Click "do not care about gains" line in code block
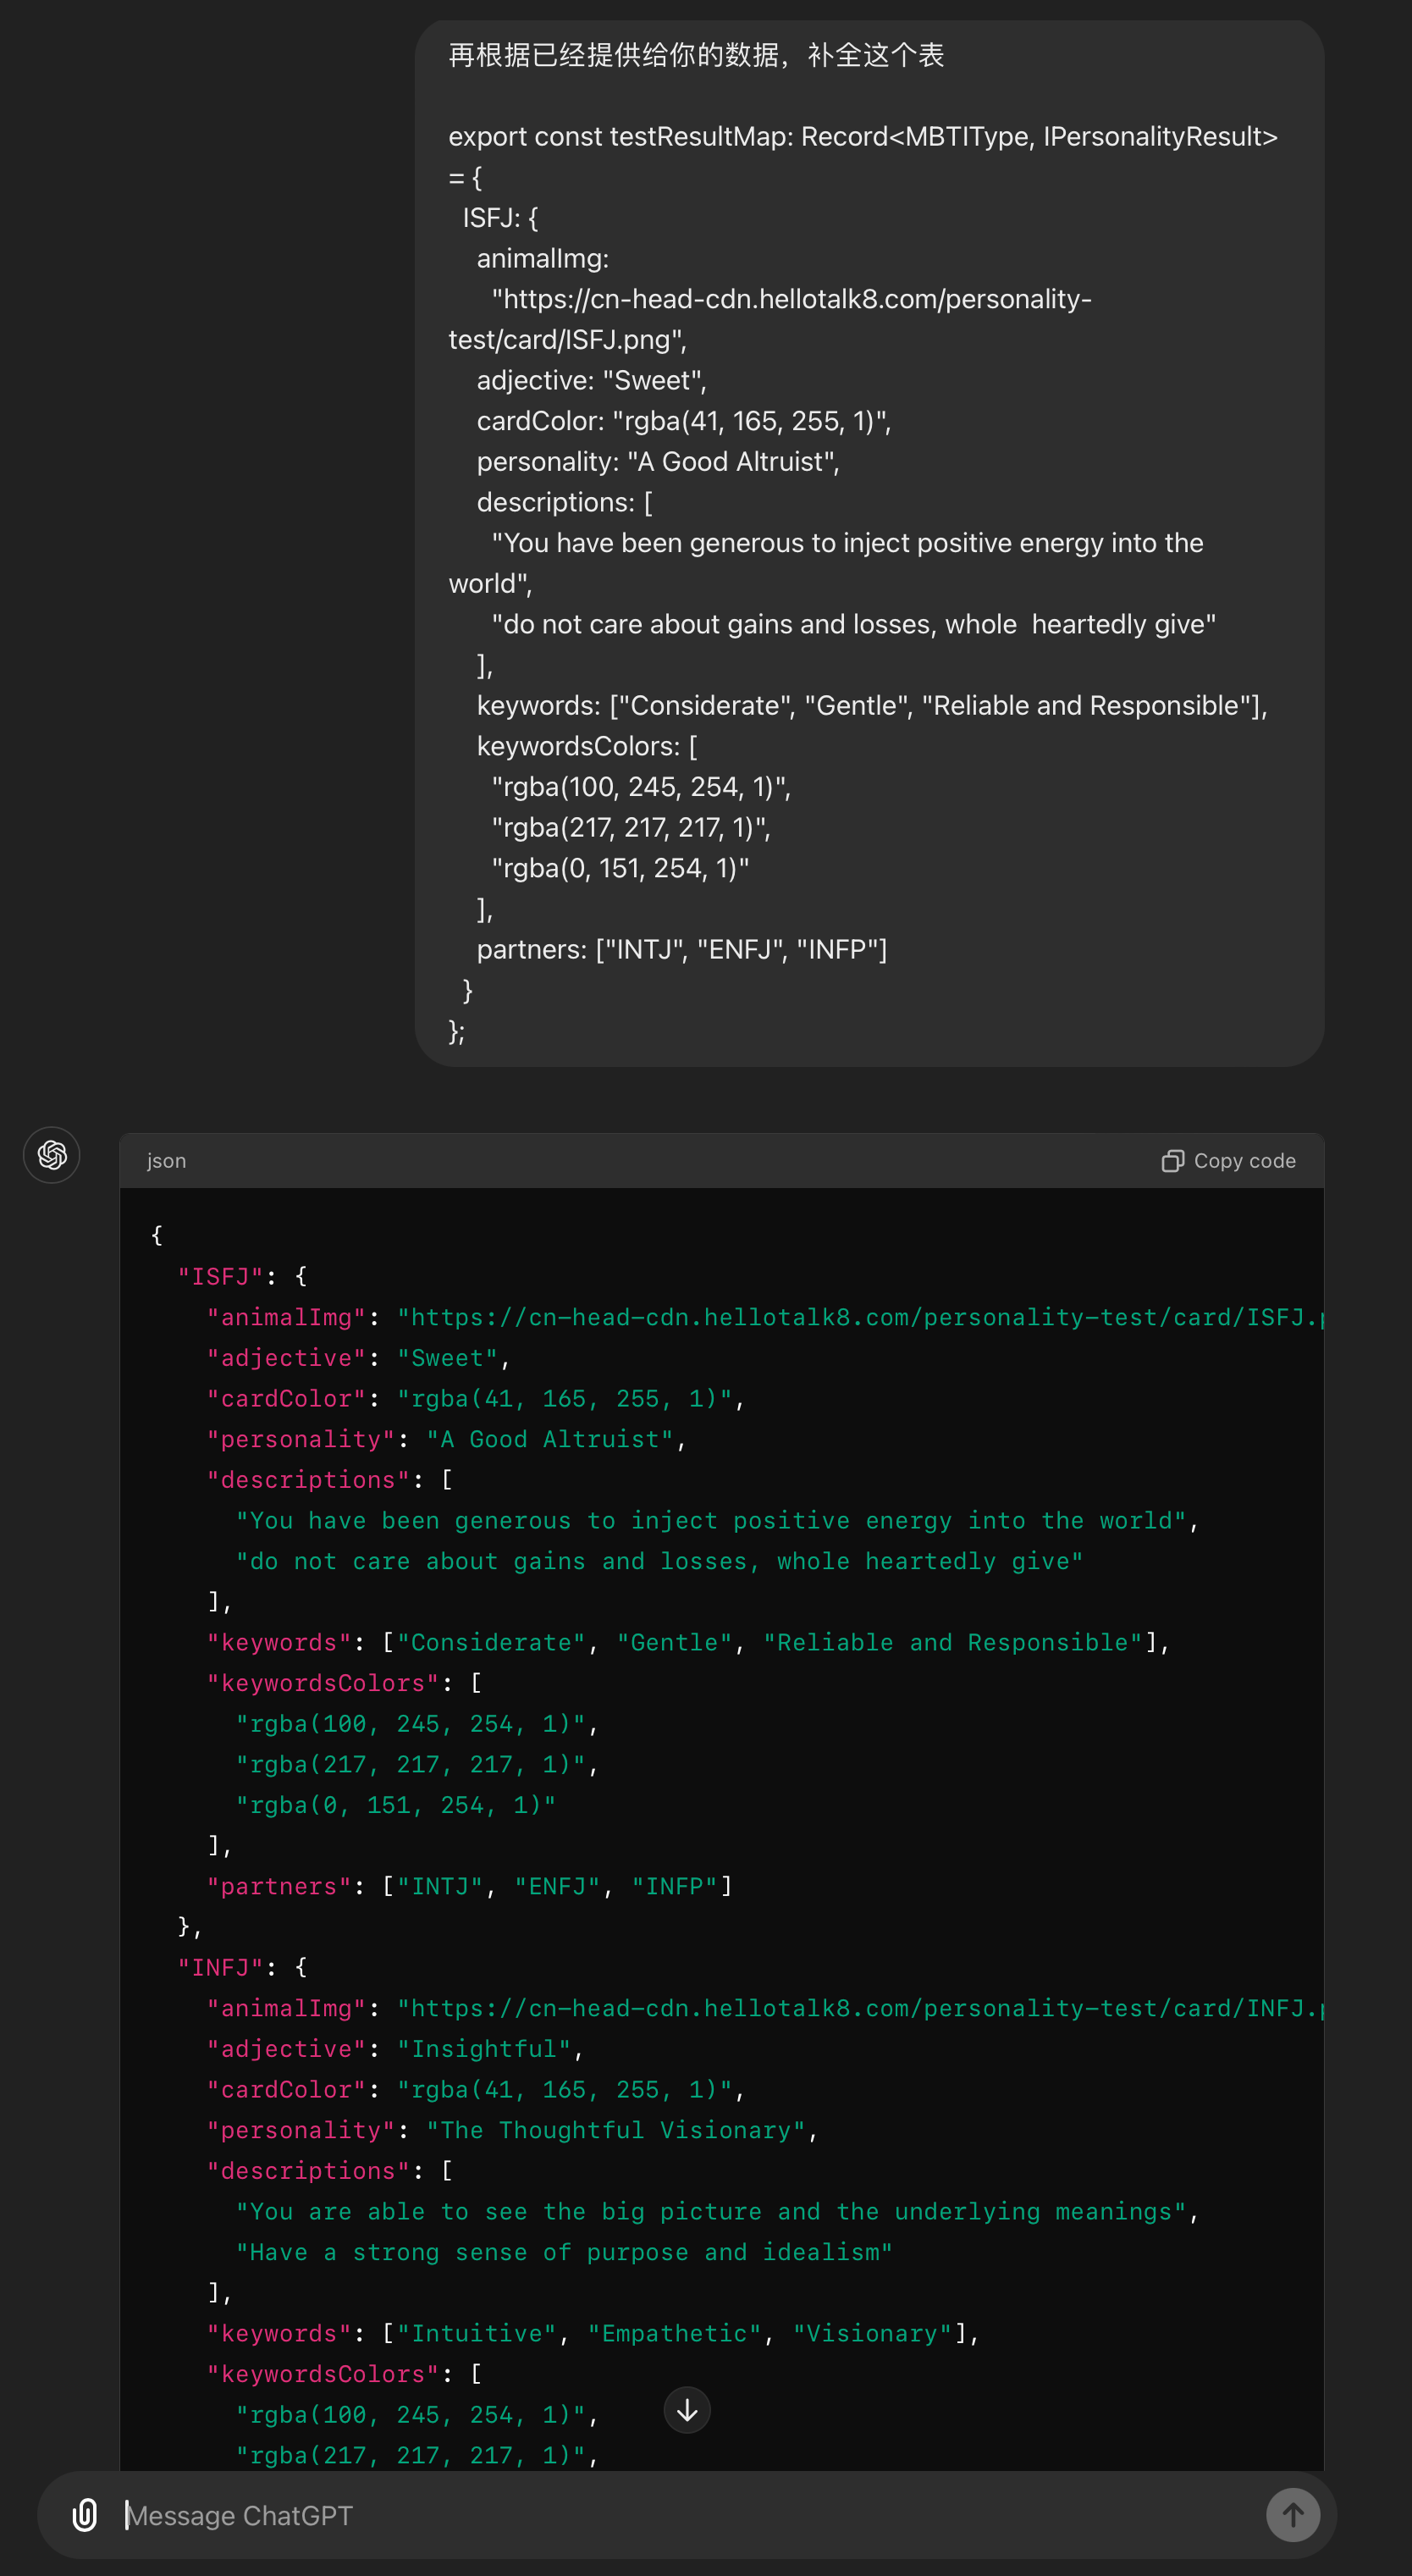 [660, 1561]
